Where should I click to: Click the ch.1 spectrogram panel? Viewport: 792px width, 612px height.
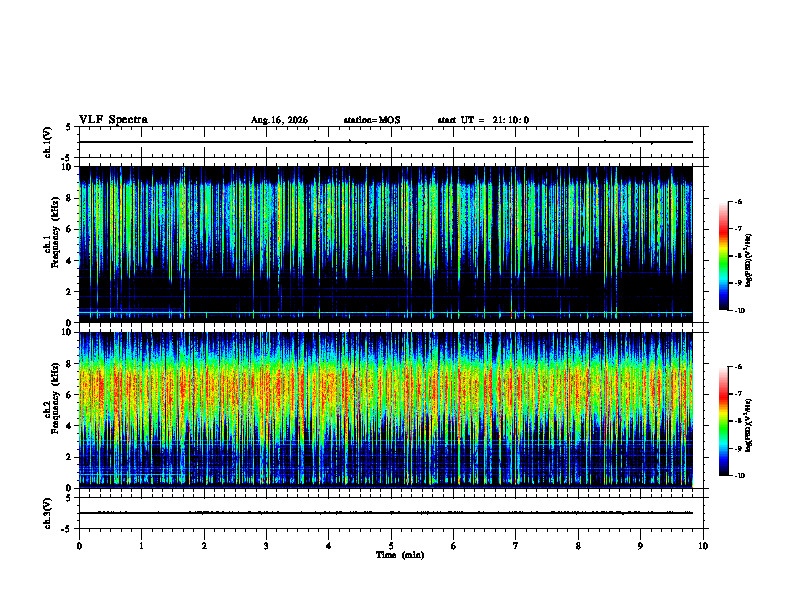385,244
